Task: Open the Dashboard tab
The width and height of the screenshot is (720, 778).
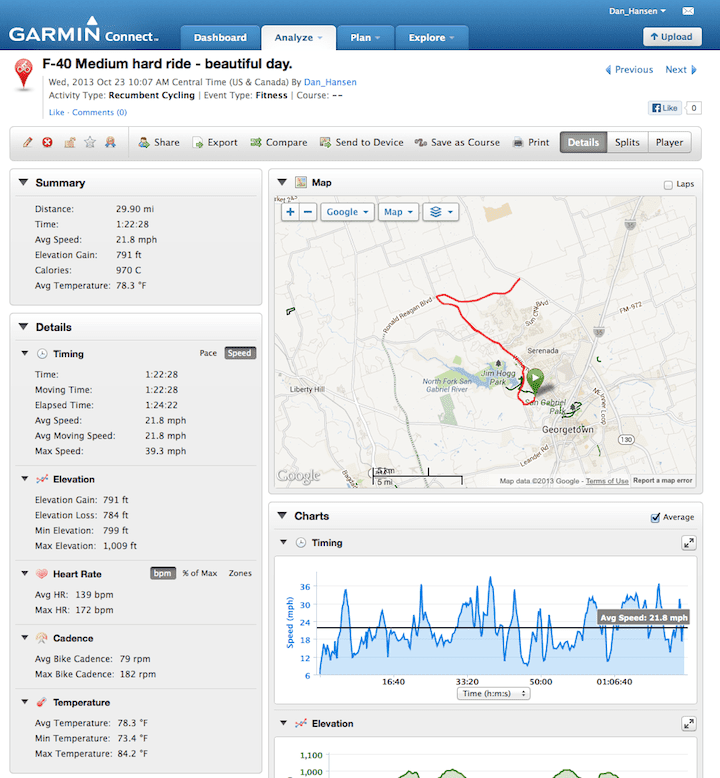Action: (x=220, y=38)
